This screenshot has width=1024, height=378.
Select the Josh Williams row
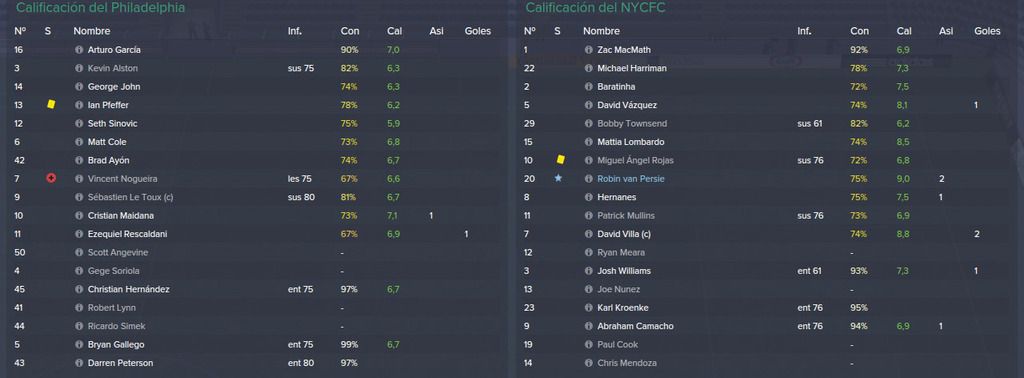click(768, 271)
